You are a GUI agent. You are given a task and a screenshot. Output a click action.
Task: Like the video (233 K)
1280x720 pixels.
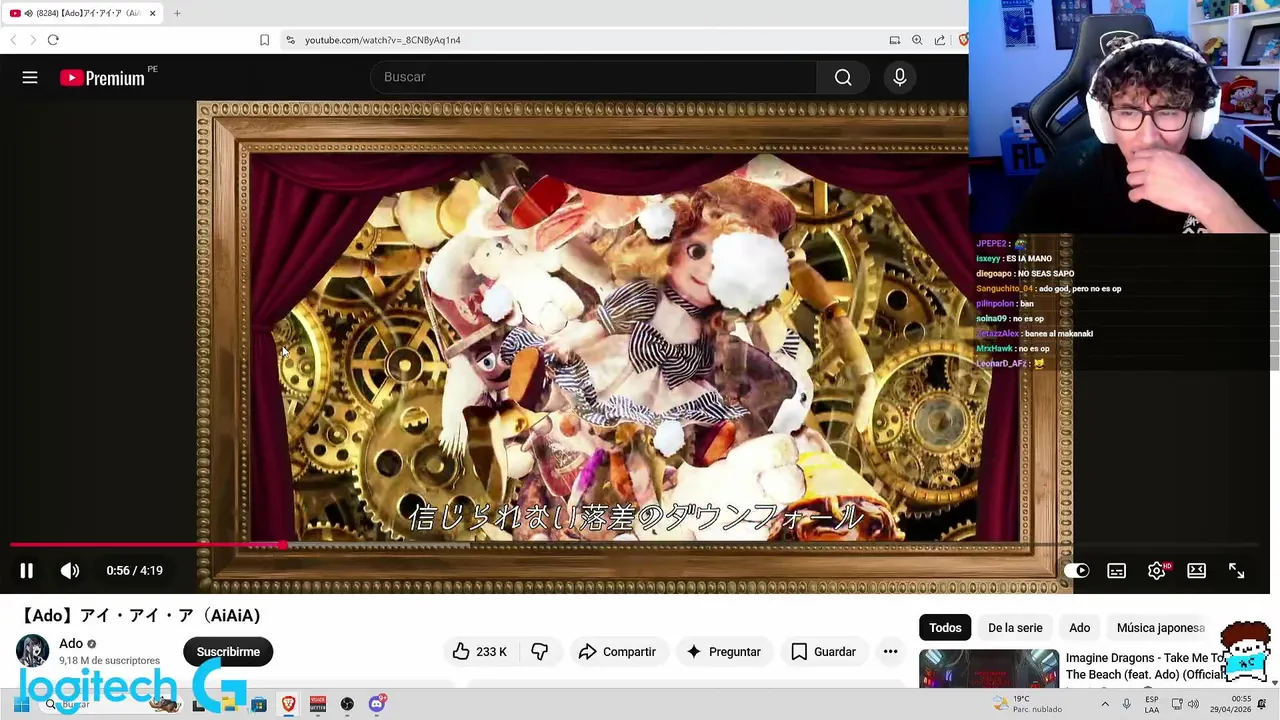point(480,652)
